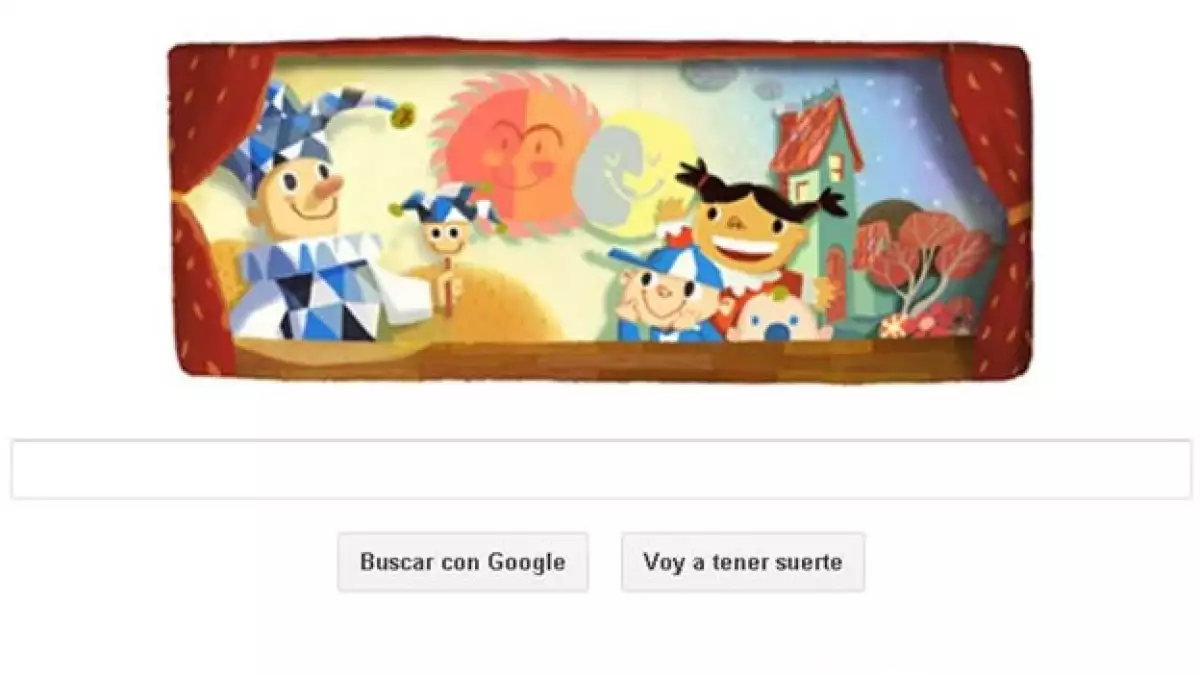Click the wooden stage floor of doodle

coord(600,358)
